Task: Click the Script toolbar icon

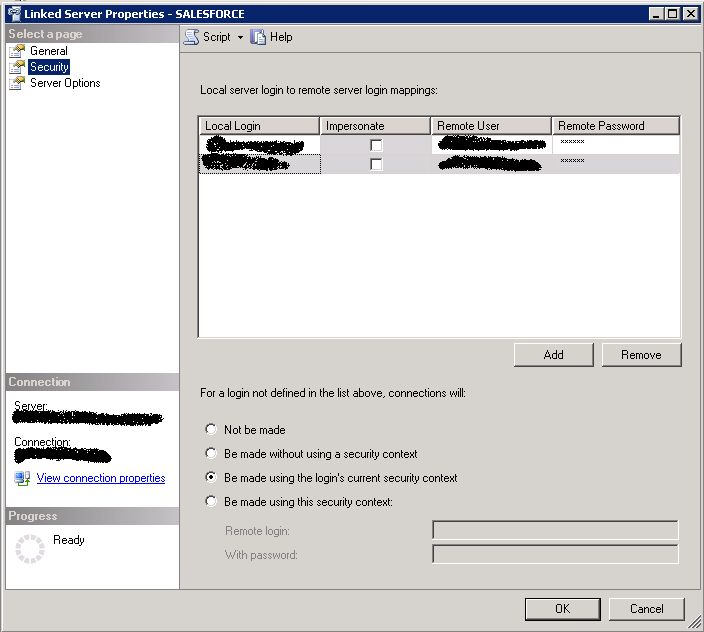Action: pos(191,37)
